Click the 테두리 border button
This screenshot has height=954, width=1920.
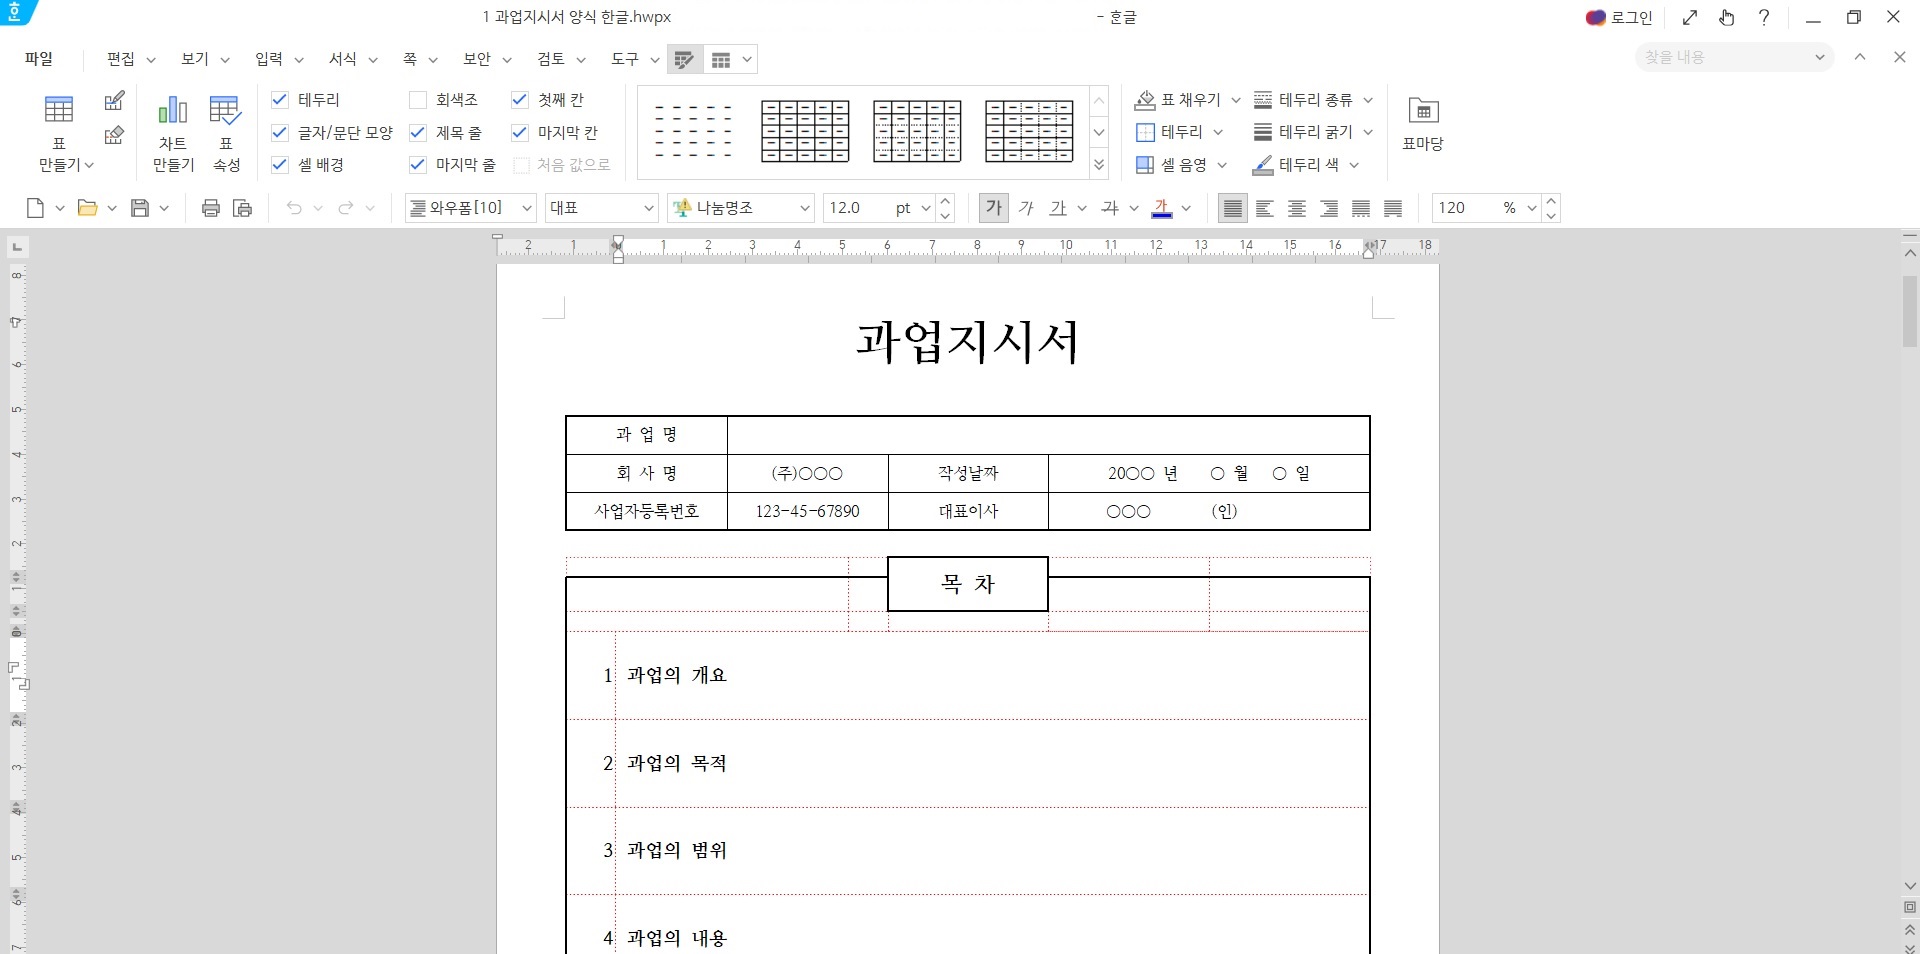pyautogui.click(x=1169, y=132)
